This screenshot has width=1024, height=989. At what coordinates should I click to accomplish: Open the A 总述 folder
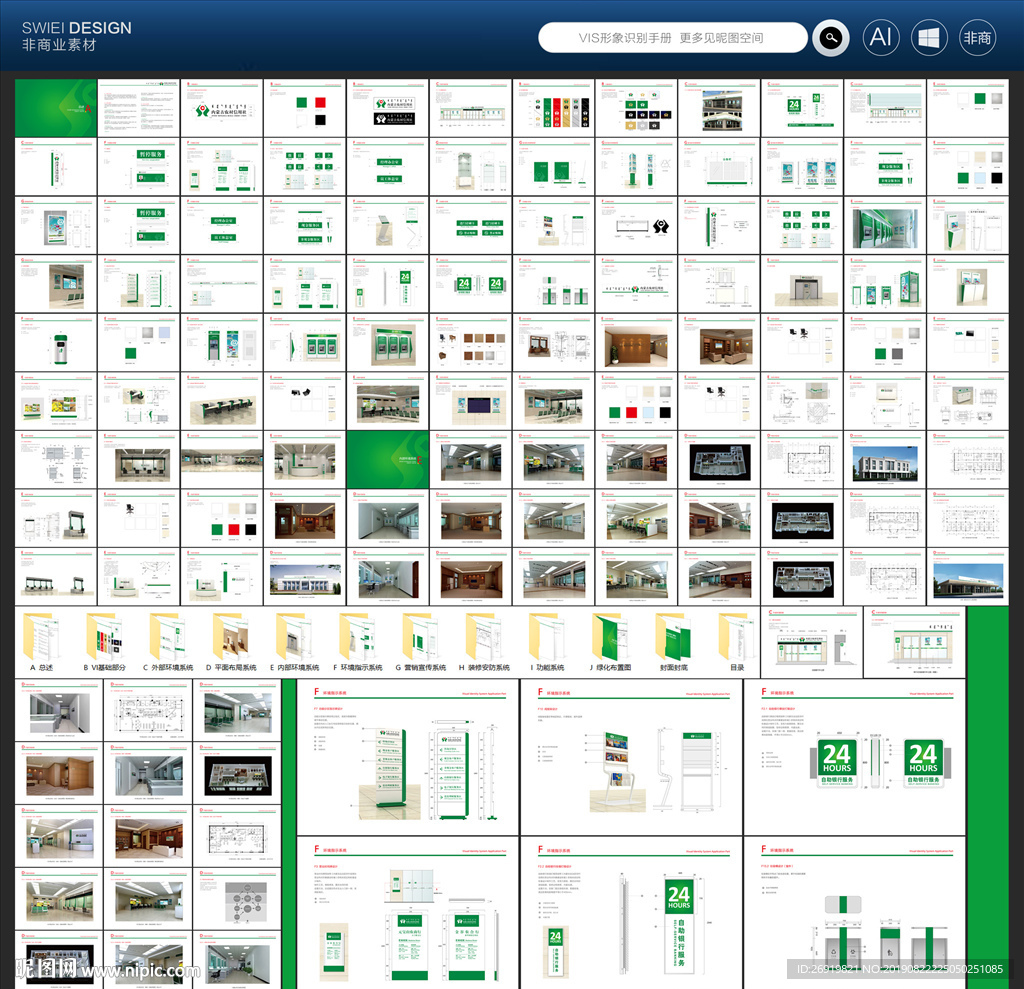[x=41, y=641]
